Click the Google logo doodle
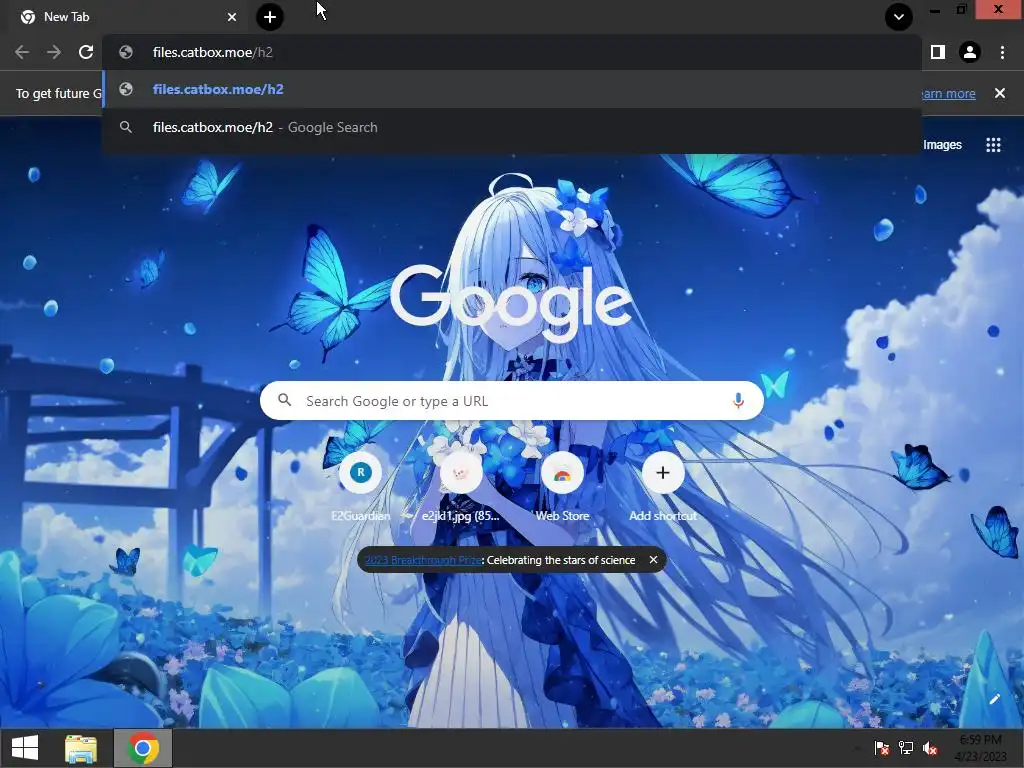Viewport: 1024px width, 768px height. [x=511, y=302]
